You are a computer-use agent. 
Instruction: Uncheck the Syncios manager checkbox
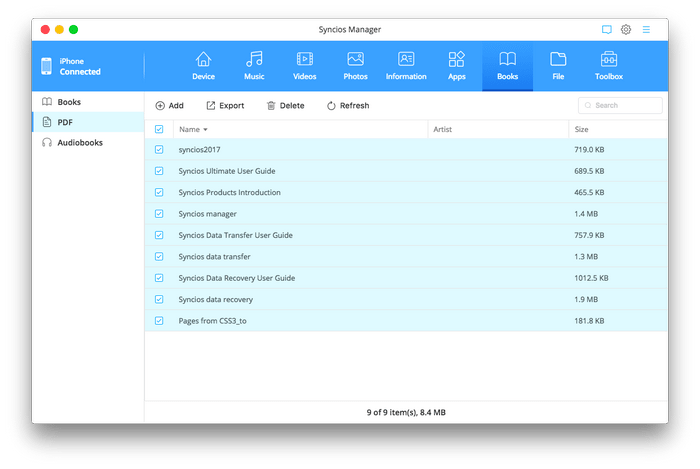pos(159,214)
